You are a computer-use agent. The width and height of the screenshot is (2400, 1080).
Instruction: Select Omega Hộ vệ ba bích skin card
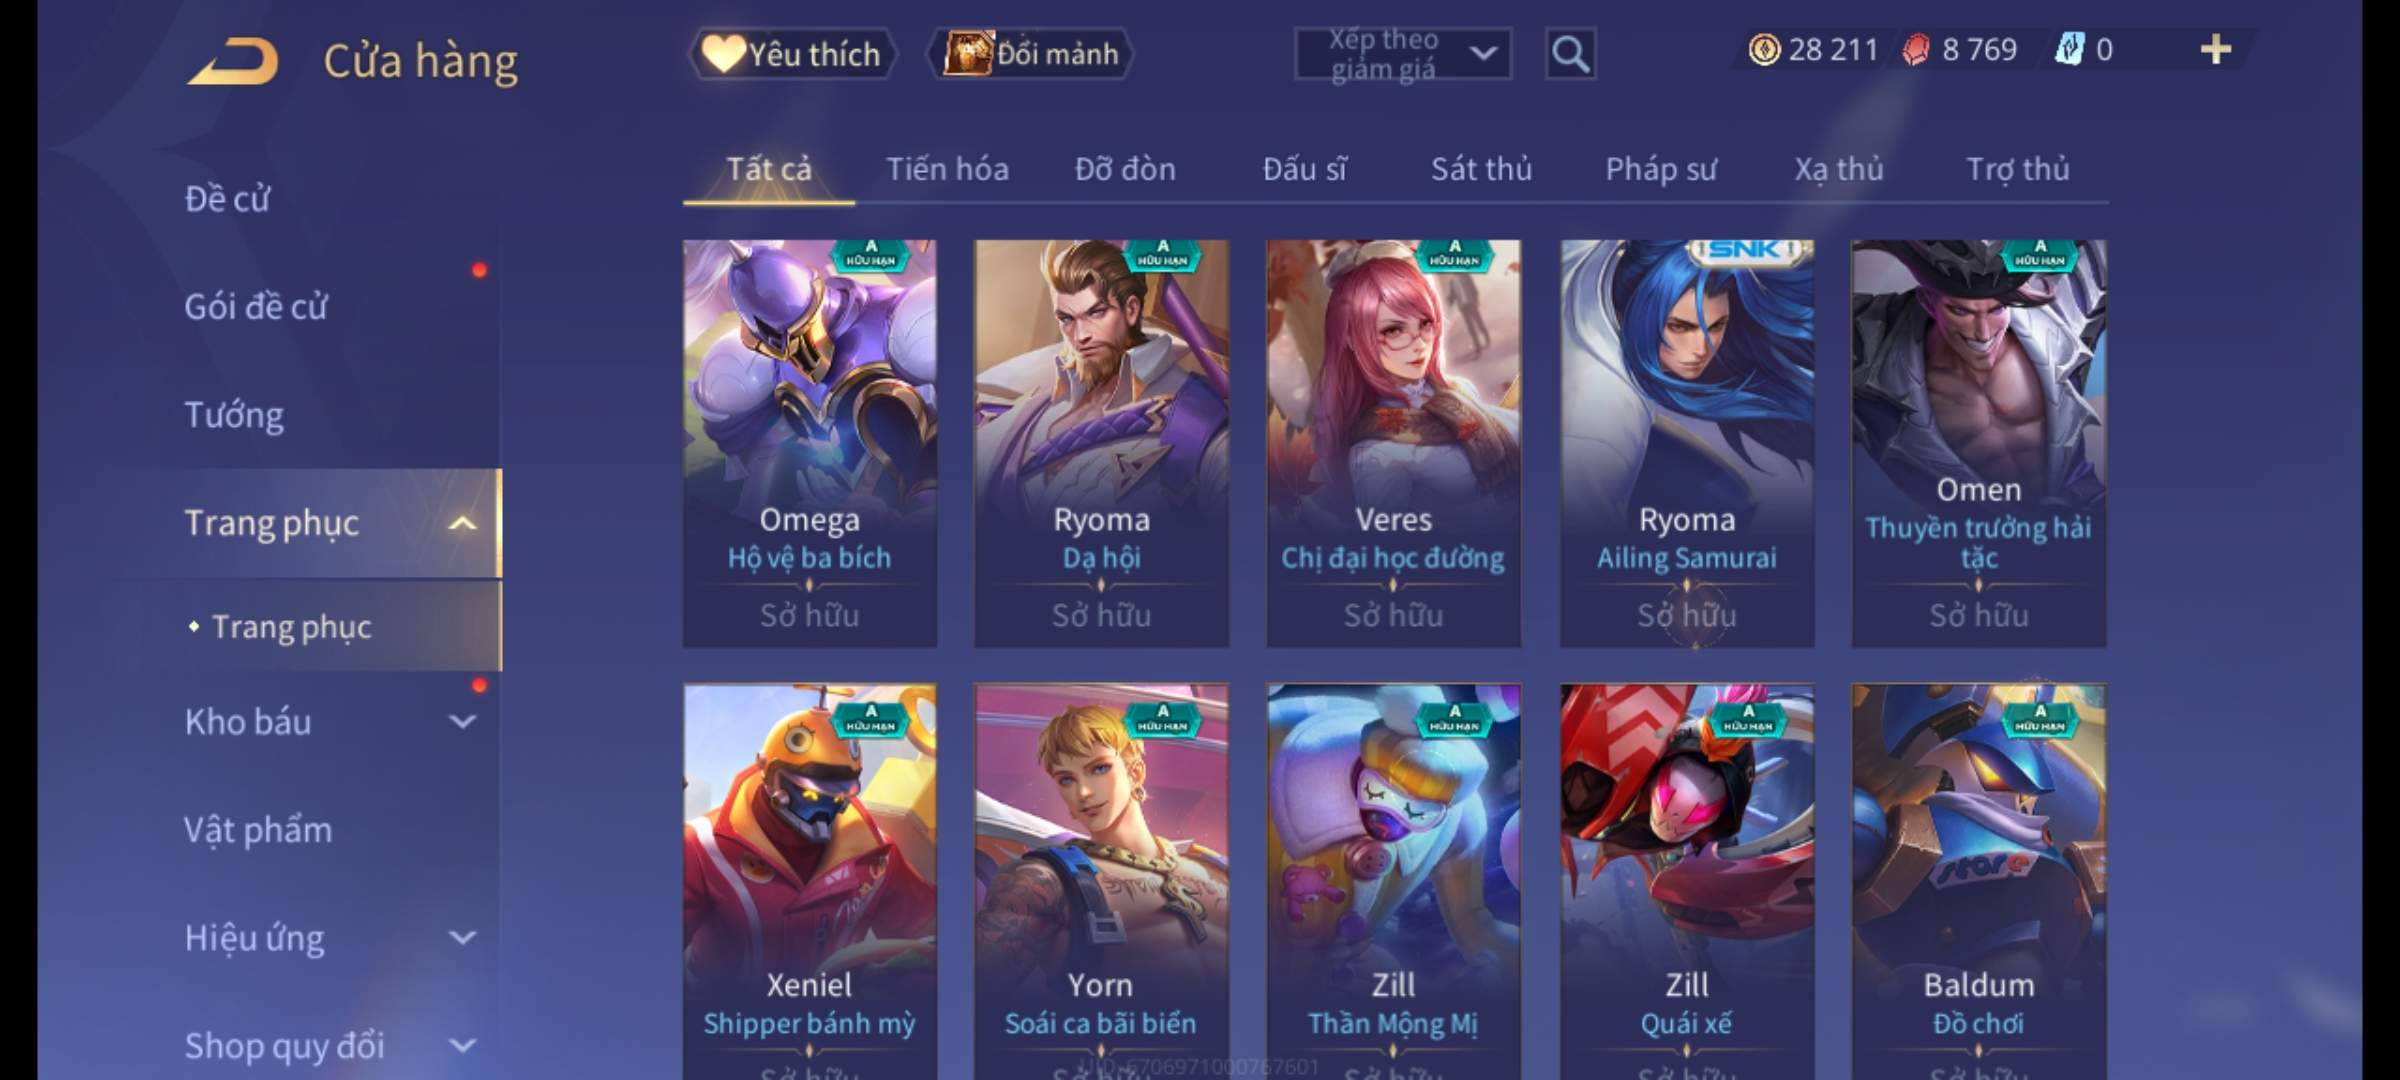[810, 443]
